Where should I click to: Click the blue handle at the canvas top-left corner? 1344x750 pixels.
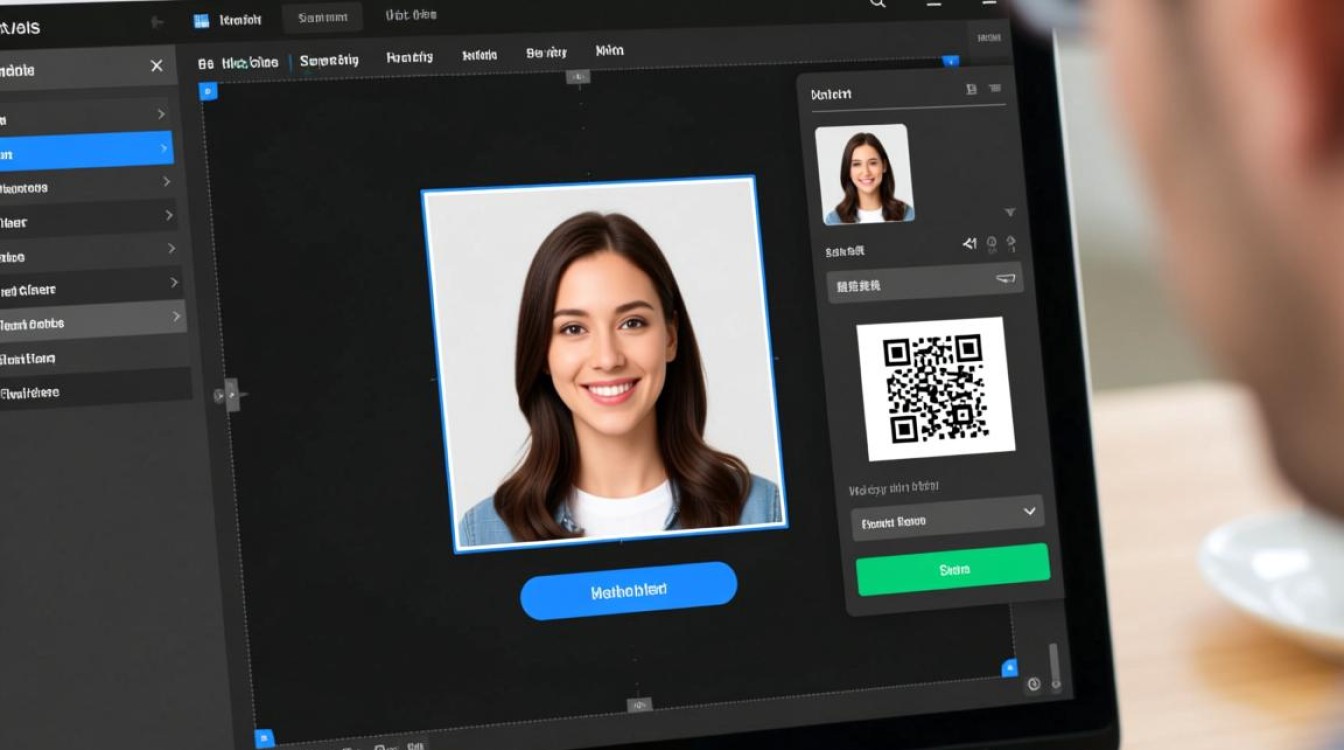[x=208, y=92]
